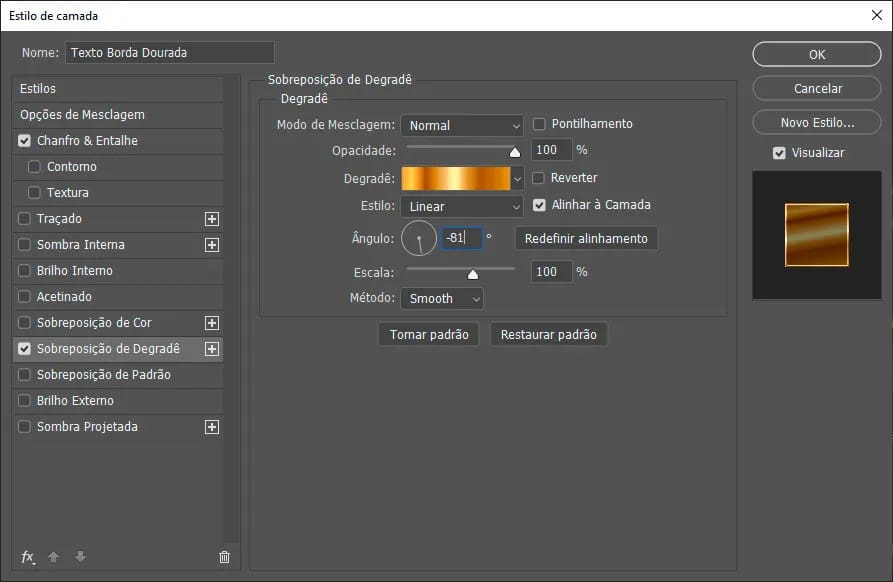Image resolution: width=893 pixels, height=582 pixels.
Task: Open the Estilo Linear dropdown
Action: [x=462, y=206]
